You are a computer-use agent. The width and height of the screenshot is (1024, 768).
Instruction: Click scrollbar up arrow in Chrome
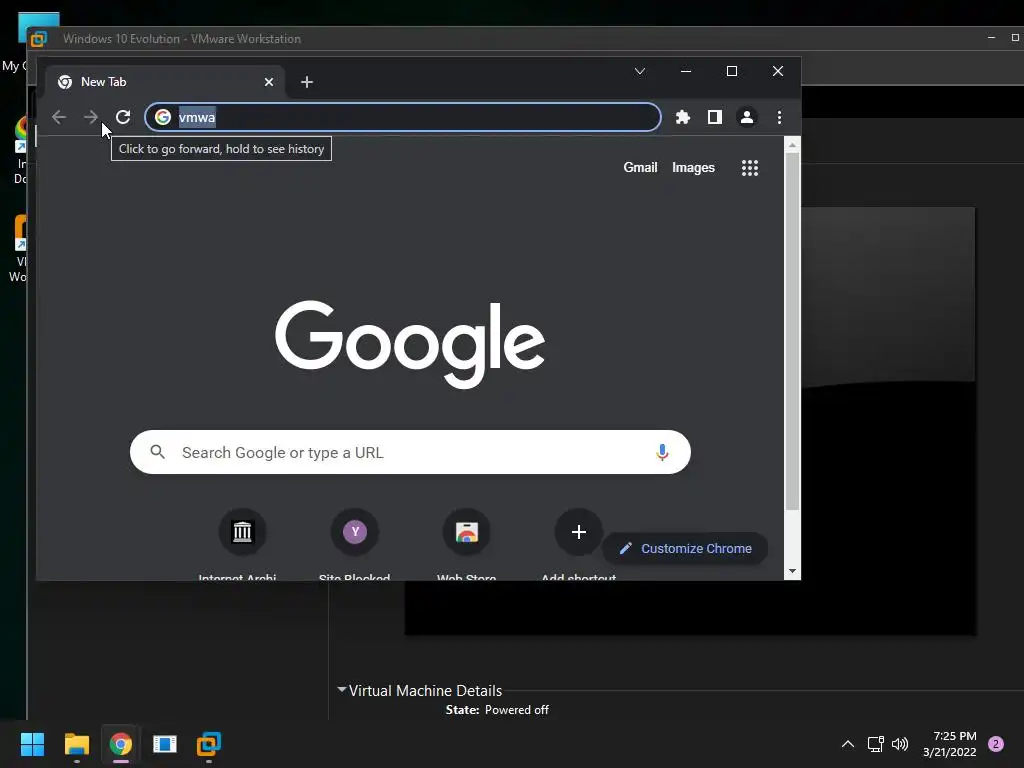(792, 145)
